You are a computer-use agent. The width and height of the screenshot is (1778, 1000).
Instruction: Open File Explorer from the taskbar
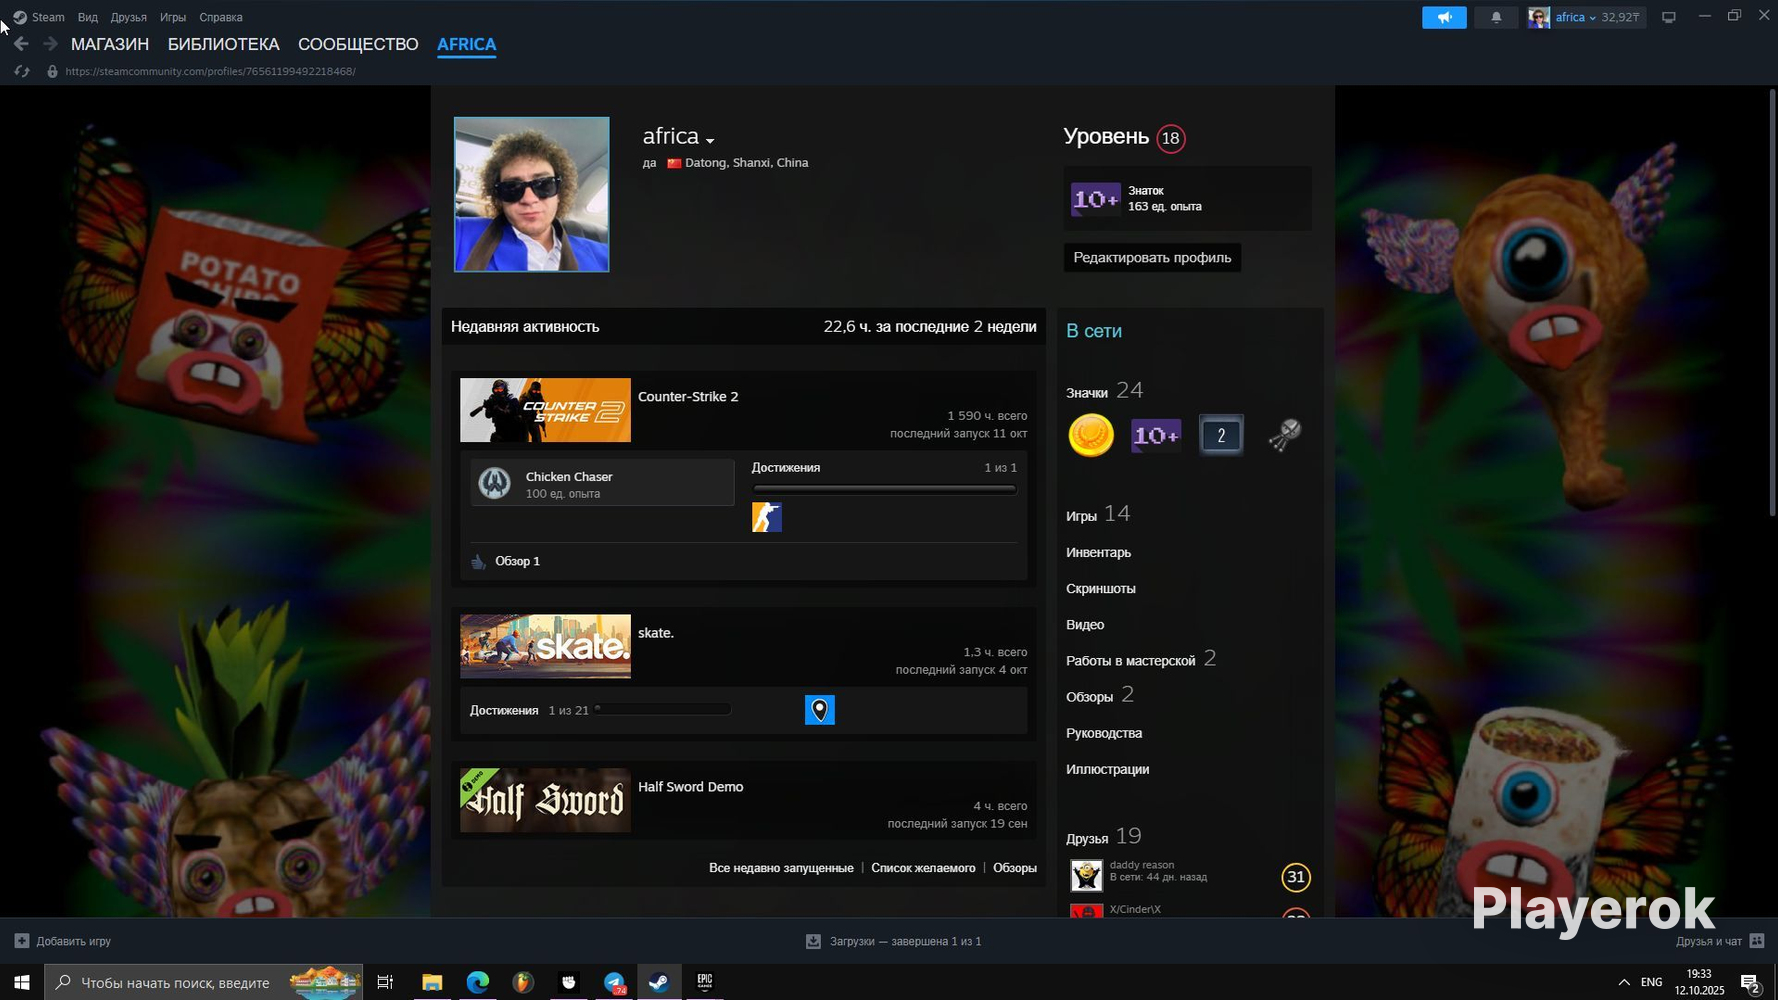[432, 982]
